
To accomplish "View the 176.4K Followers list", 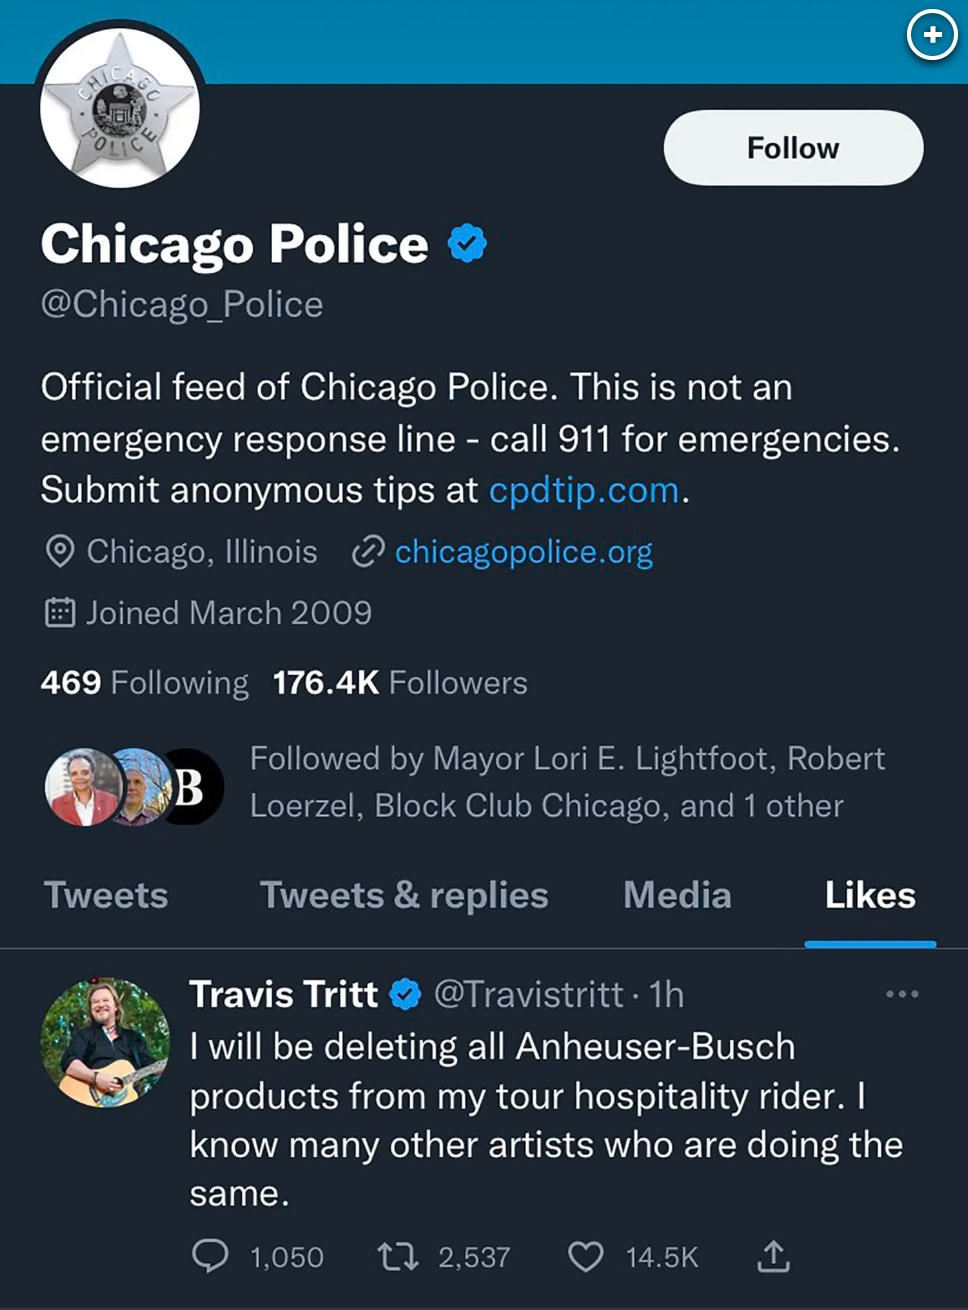I will 400,683.
